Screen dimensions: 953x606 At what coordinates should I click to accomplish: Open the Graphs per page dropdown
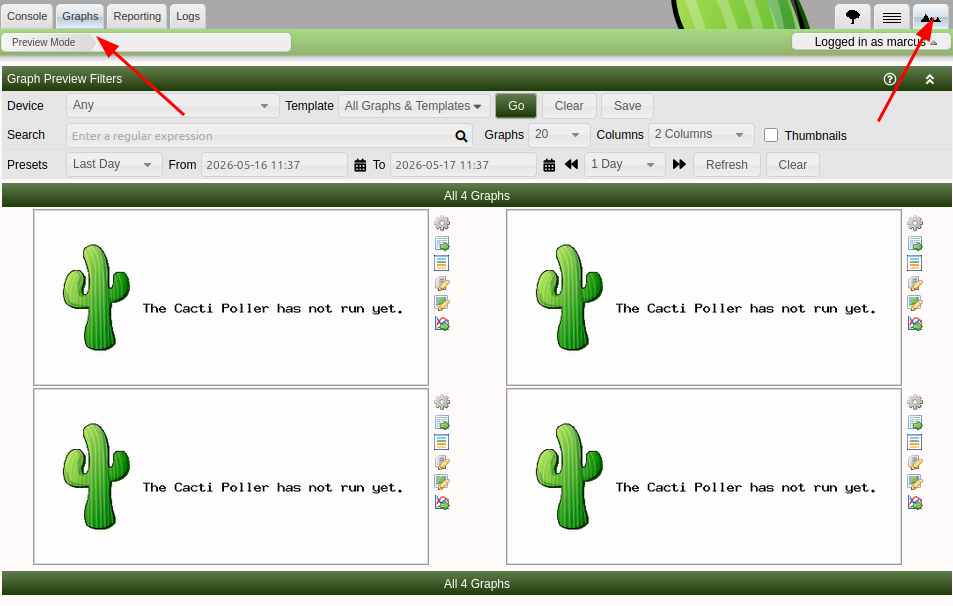click(x=559, y=134)
